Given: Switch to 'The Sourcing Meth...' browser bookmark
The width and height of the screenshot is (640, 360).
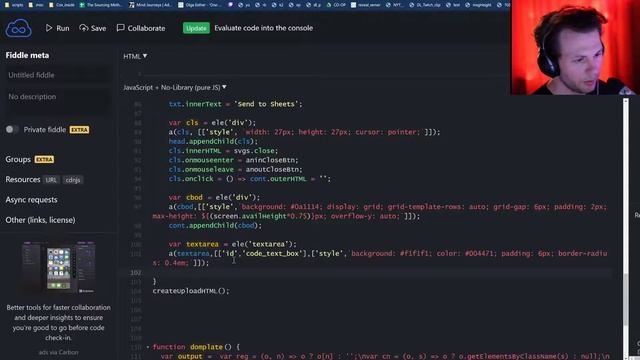Looking at the screenshot, I should (101, 5).
